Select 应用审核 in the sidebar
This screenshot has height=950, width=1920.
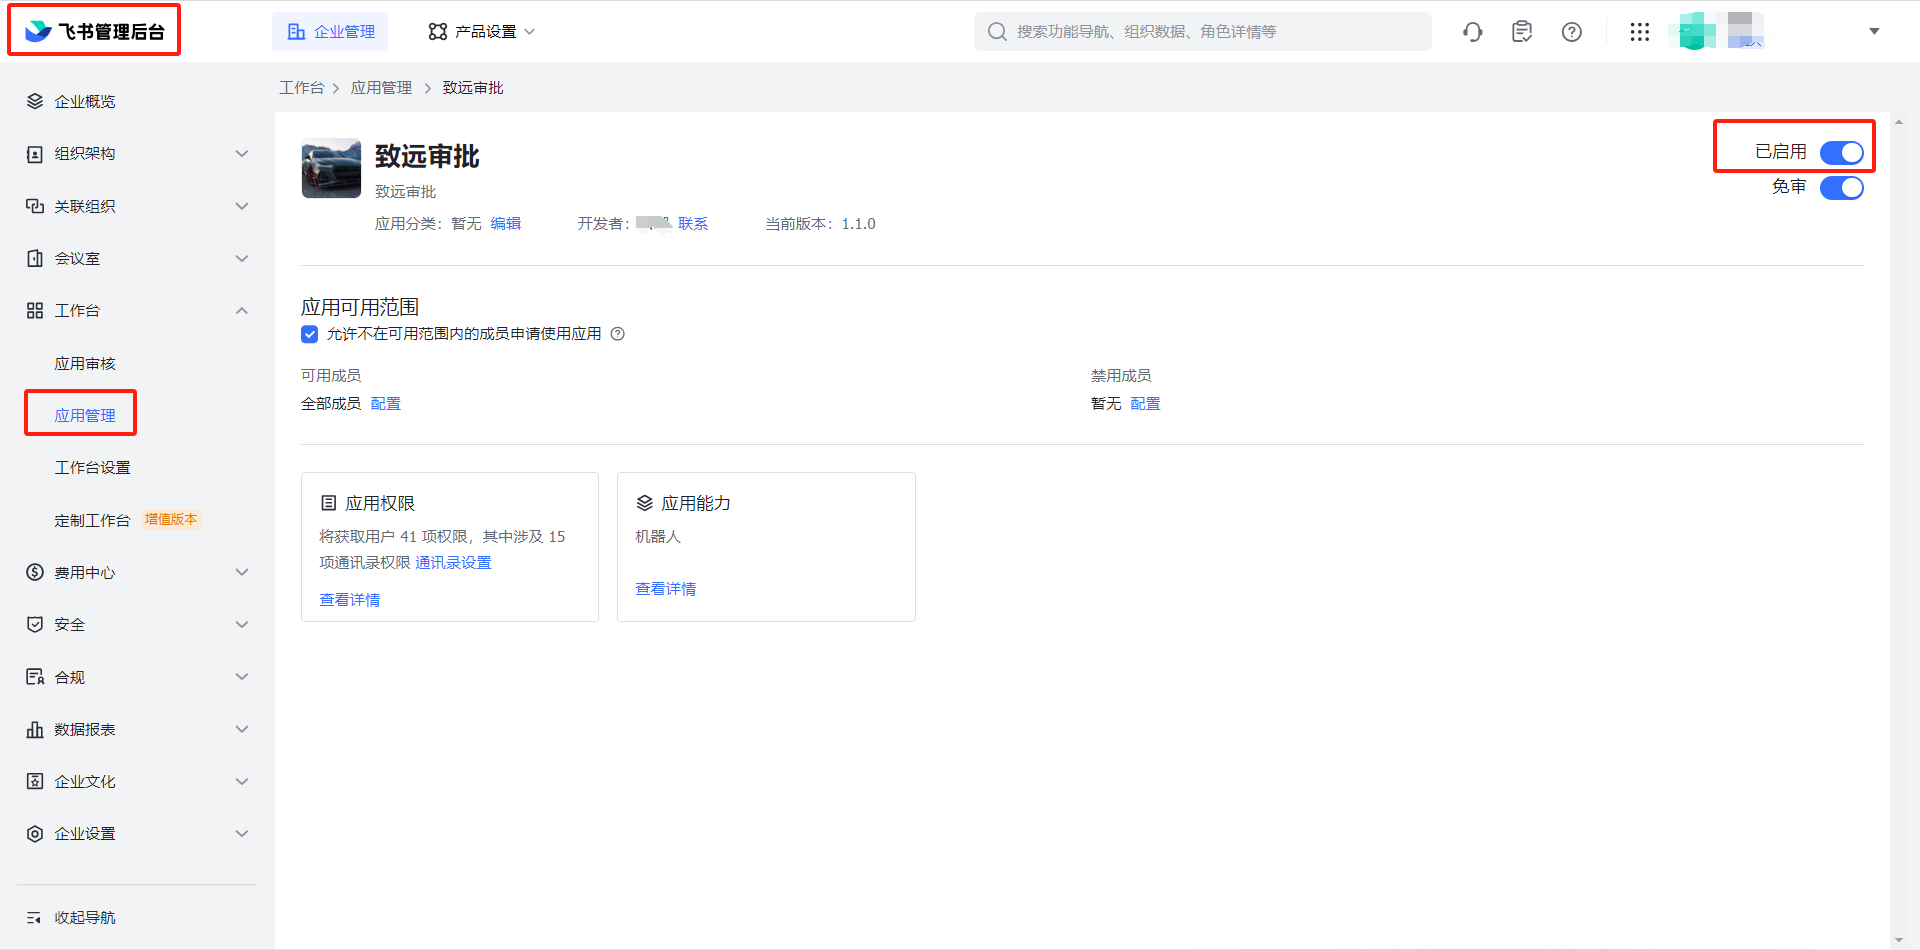coord(85,363)
